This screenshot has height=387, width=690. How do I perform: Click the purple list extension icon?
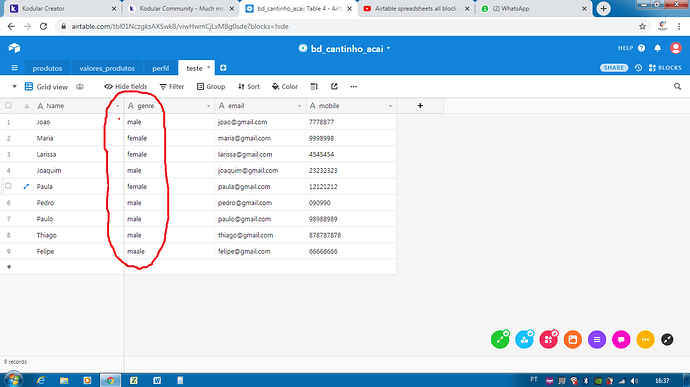[x=597, y=339]
